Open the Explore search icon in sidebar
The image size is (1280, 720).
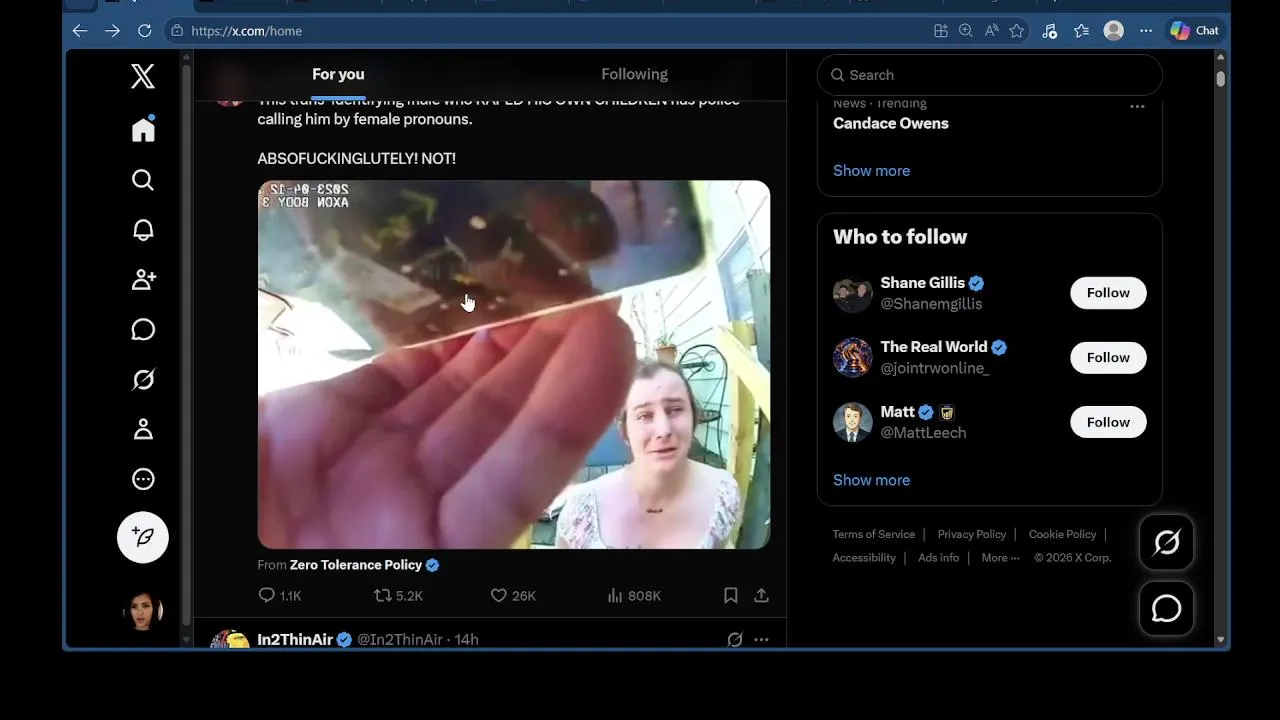click(x=143, y=180)
